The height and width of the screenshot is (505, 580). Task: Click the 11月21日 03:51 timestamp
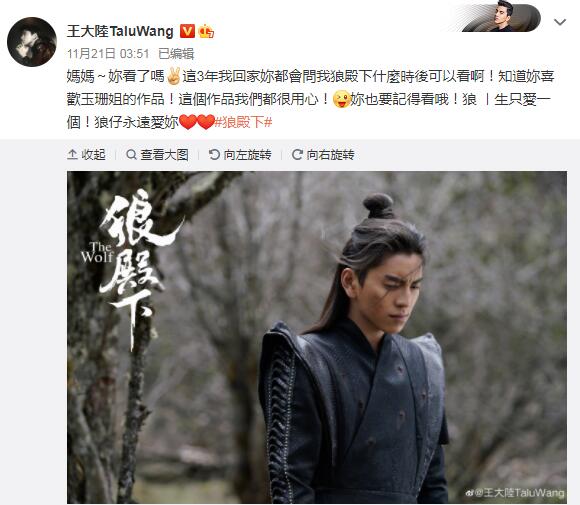click(108, 54)
